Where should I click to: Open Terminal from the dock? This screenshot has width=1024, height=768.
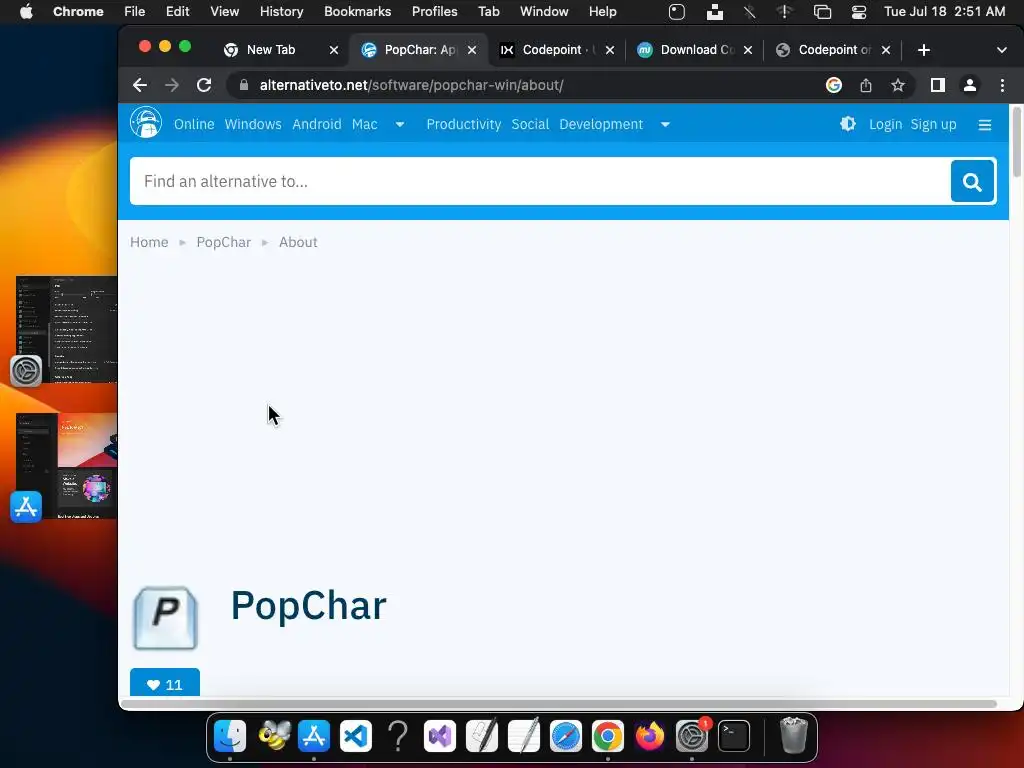pos(733,736)
